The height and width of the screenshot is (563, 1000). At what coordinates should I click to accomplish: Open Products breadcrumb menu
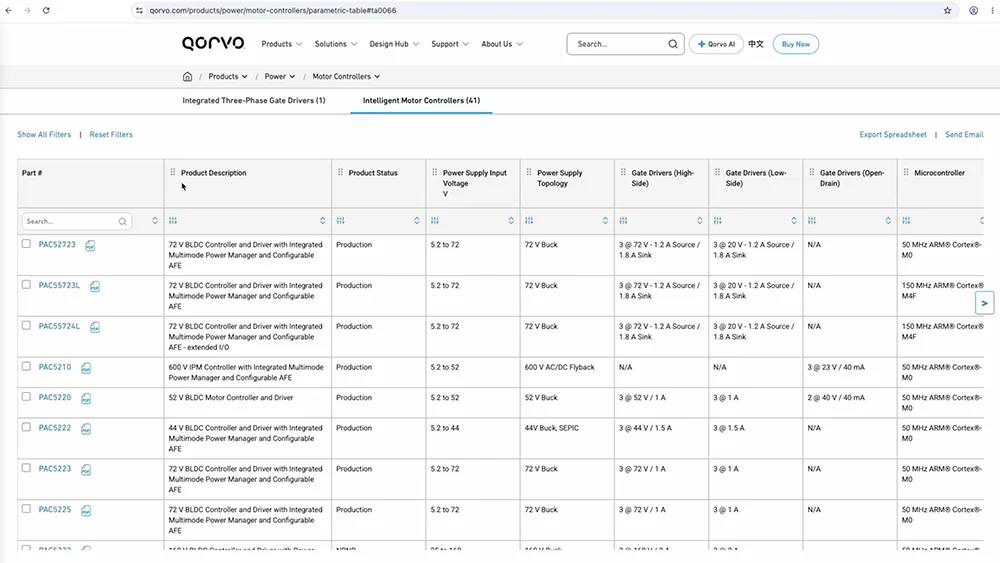[228, 77]
